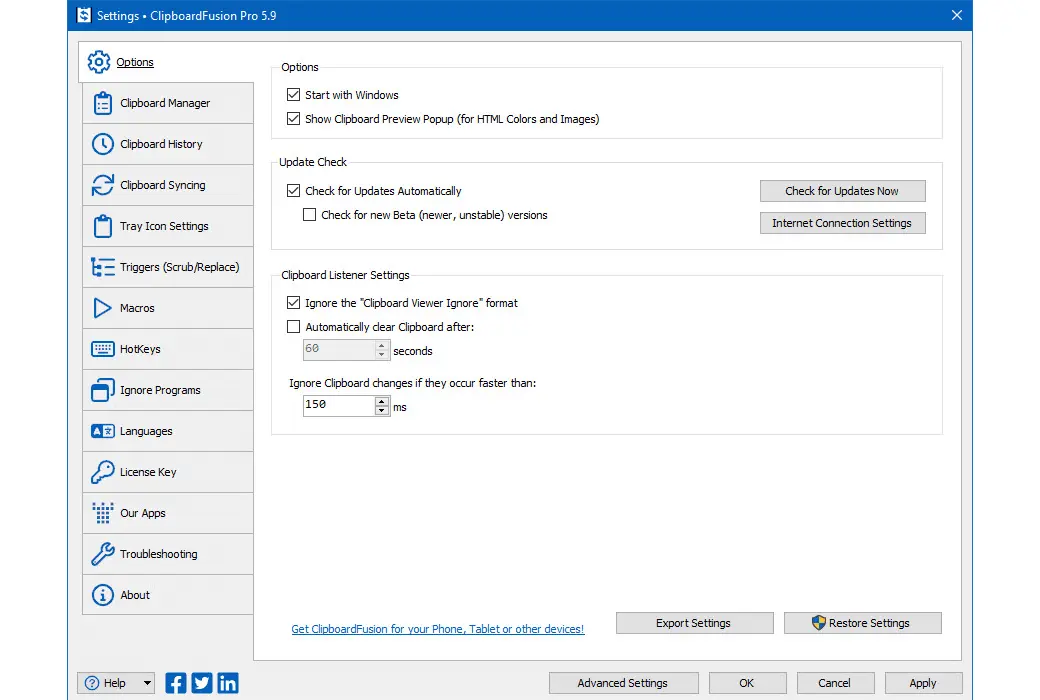Click the Restore Settings button
Screen dimensions: 1040x700
coord(862,623)
